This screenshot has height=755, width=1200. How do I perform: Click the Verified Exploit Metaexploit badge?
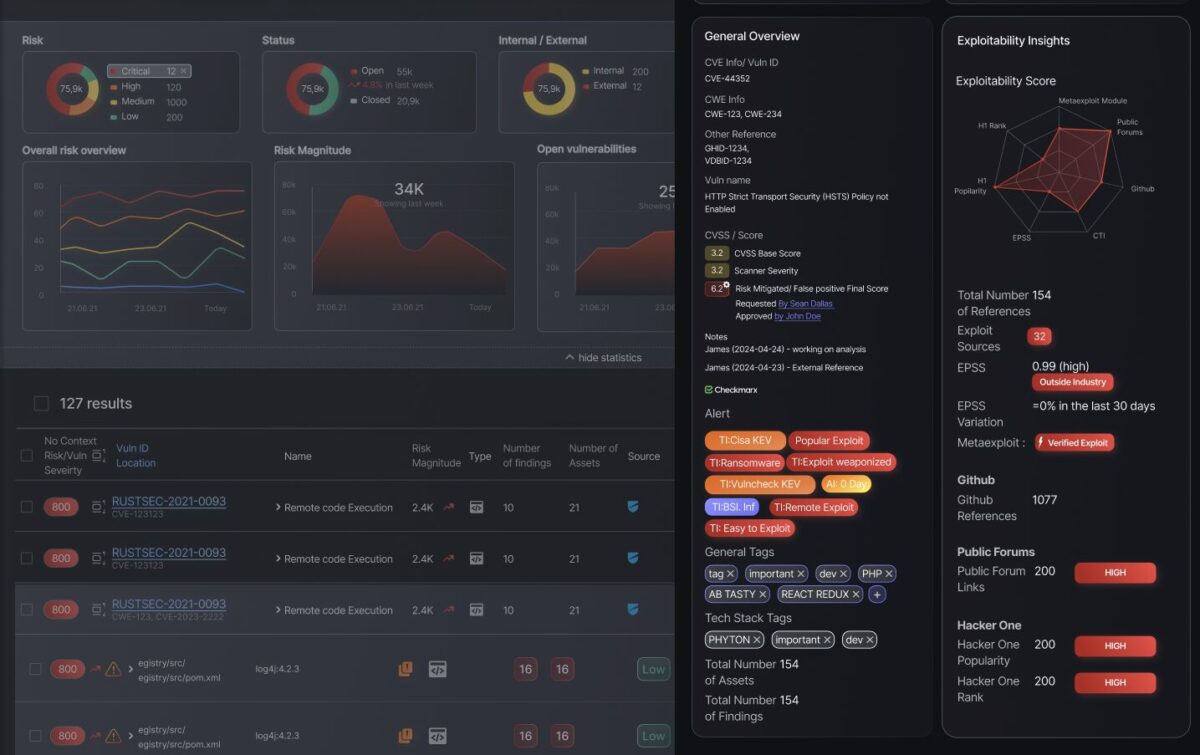coord(1074,442)
